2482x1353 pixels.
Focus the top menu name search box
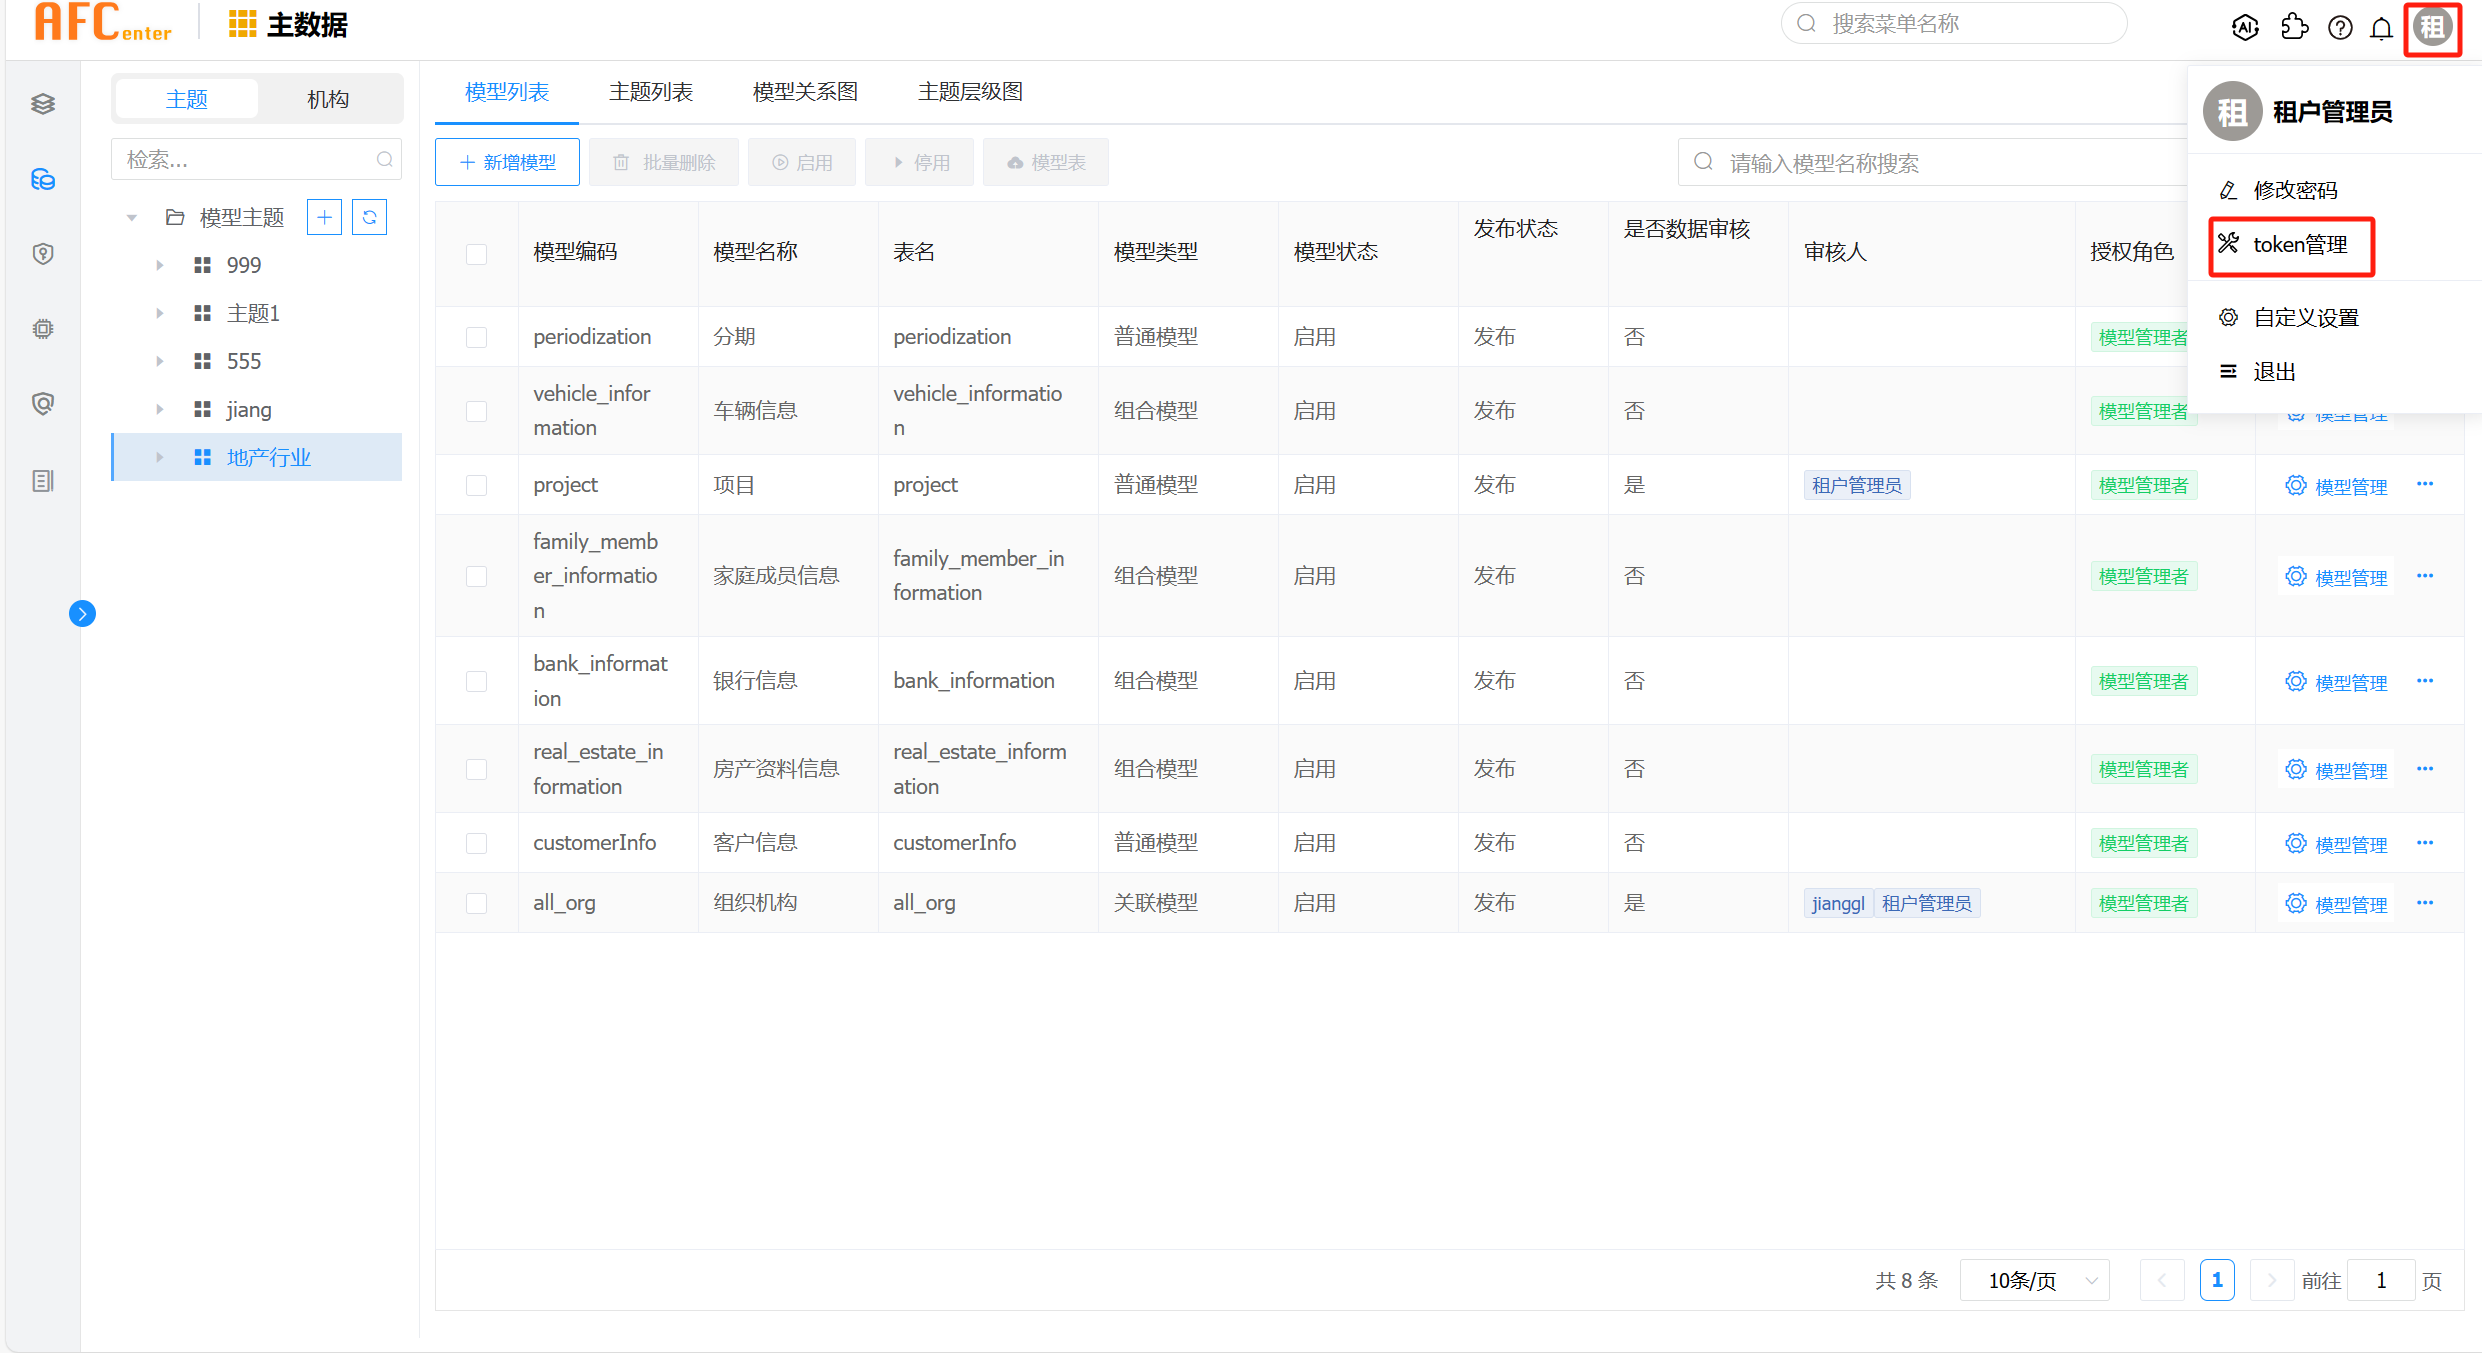coord(1954,23)
